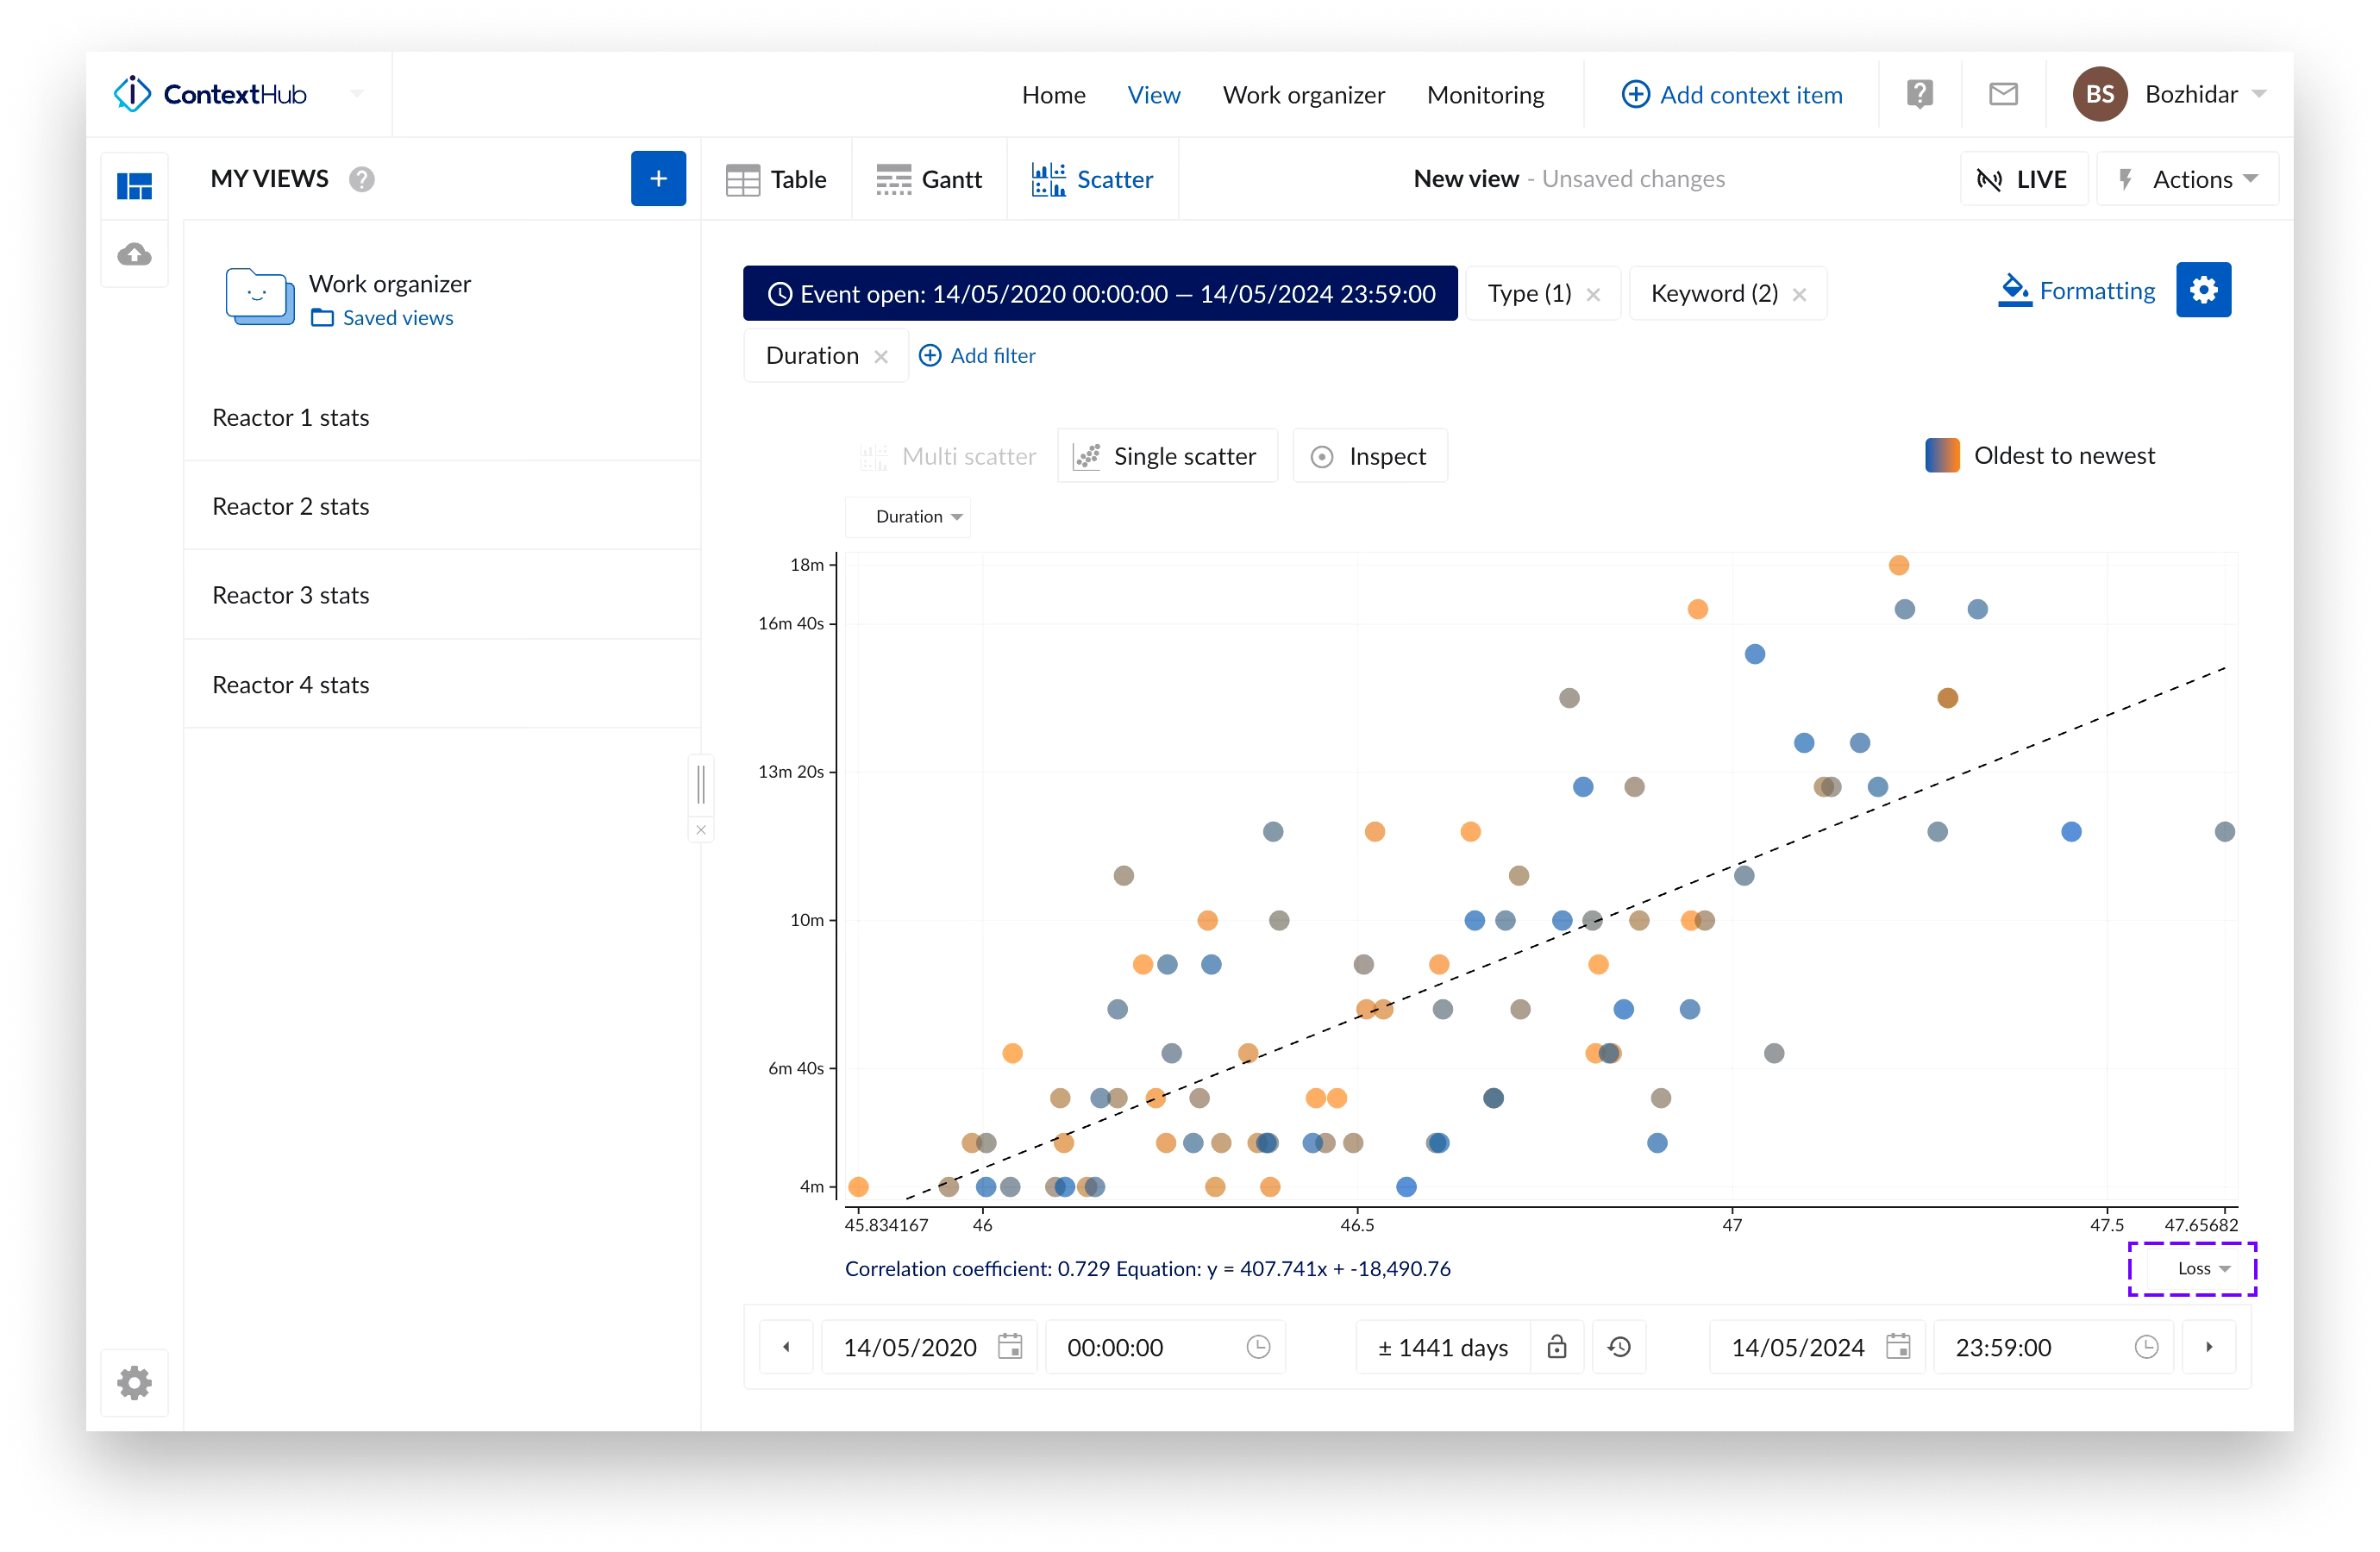Open the start date calendar picker icon
The image size is (2380, 1552).
[1010, 1347]
